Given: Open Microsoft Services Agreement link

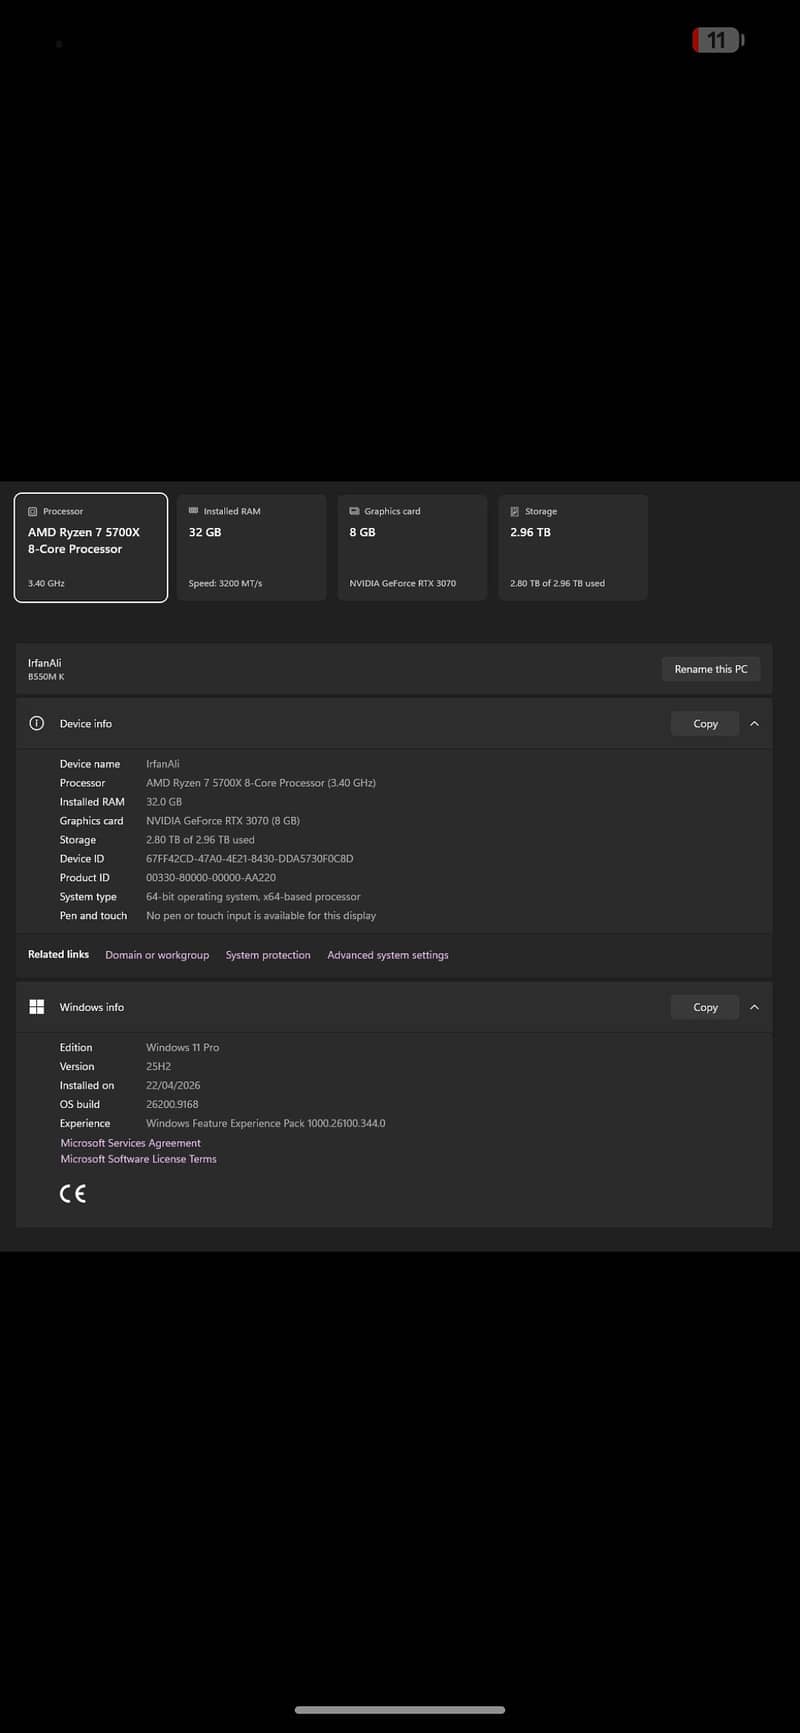Looking at the screenshot, I should [130, 1143].
